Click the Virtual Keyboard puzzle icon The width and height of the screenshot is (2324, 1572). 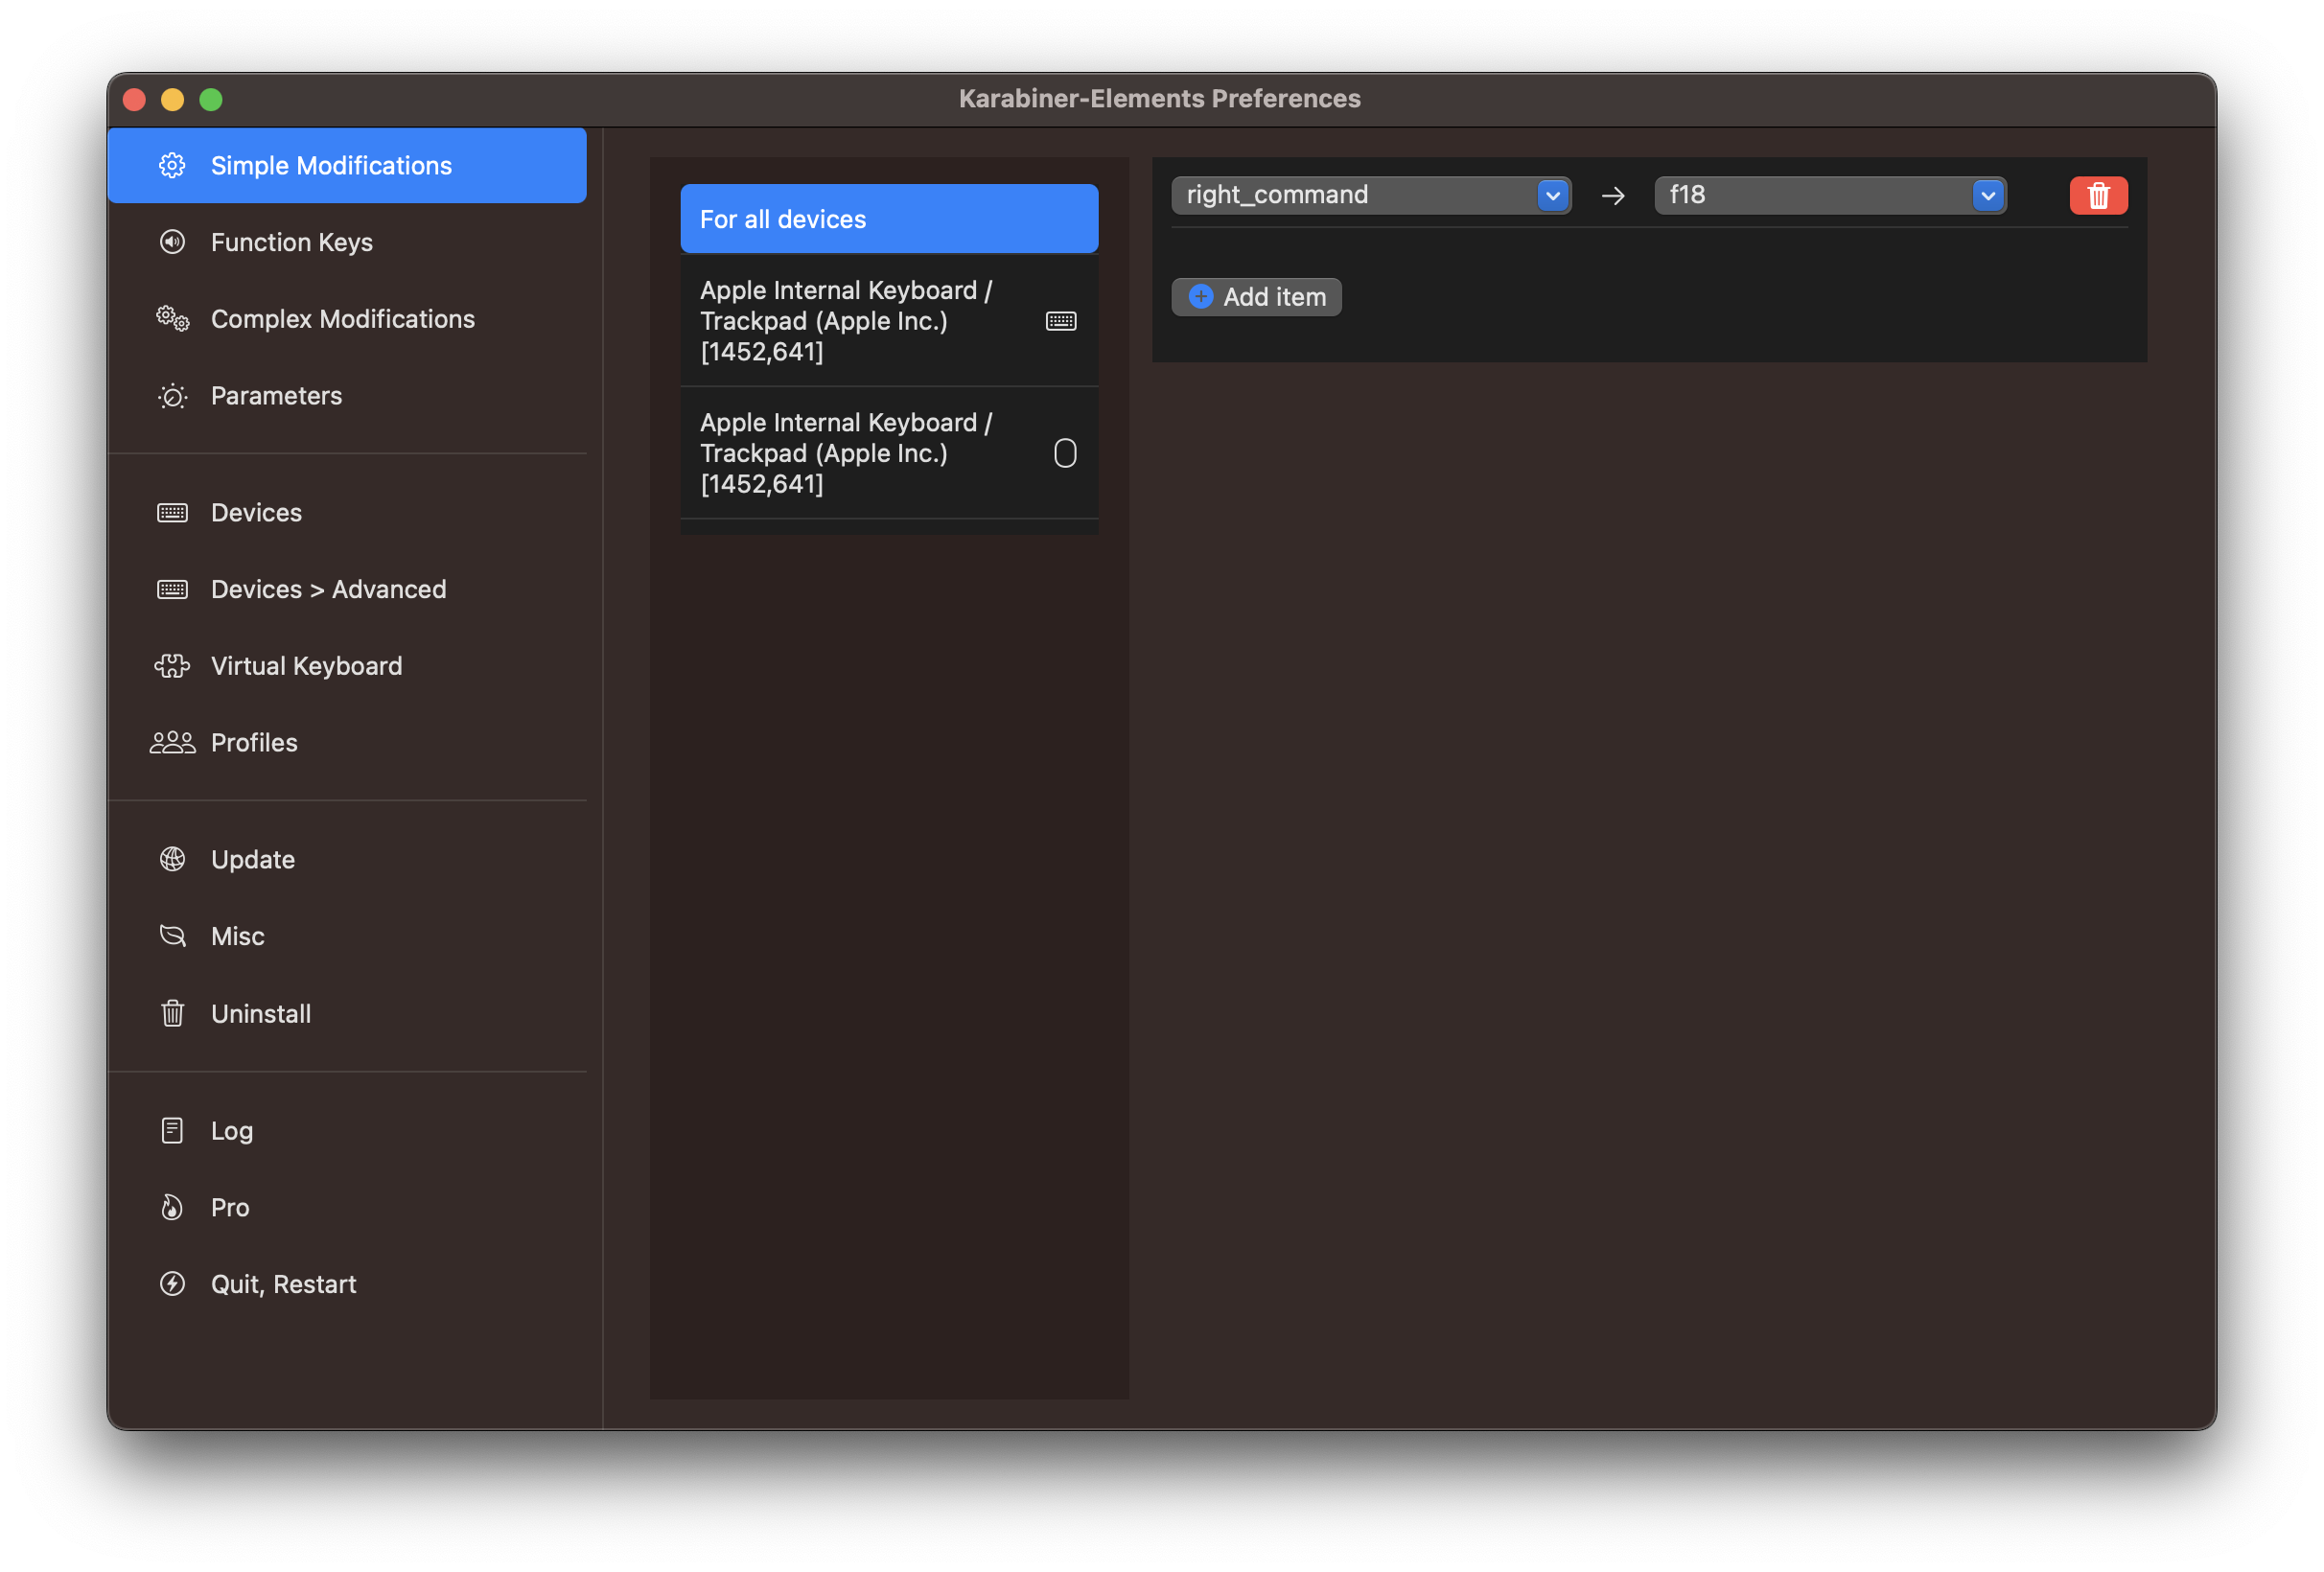172,666
